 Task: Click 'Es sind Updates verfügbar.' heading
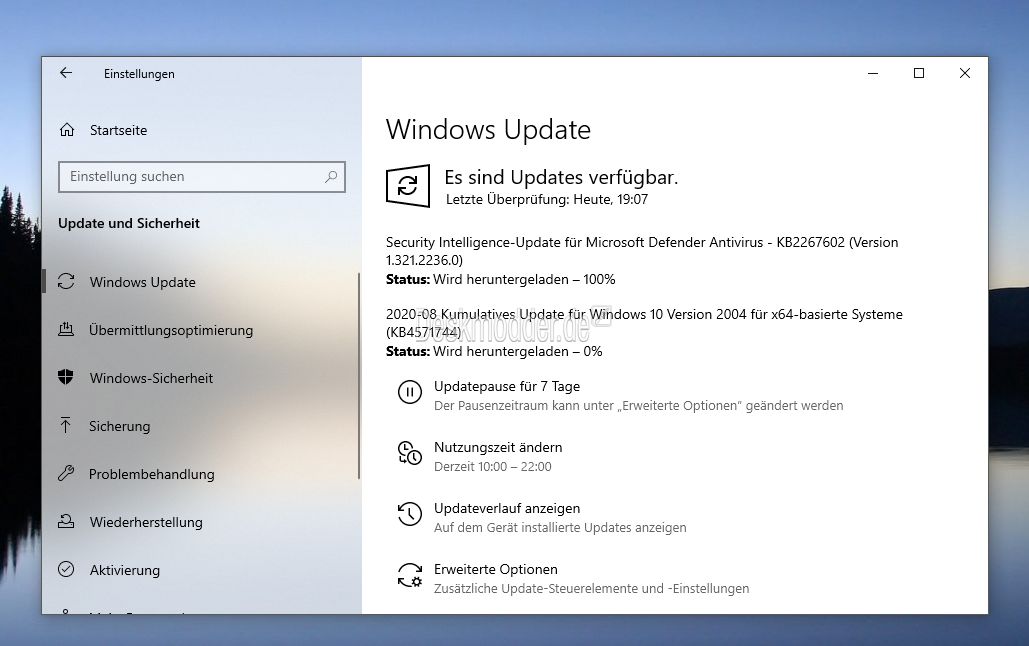pos(561,177)
